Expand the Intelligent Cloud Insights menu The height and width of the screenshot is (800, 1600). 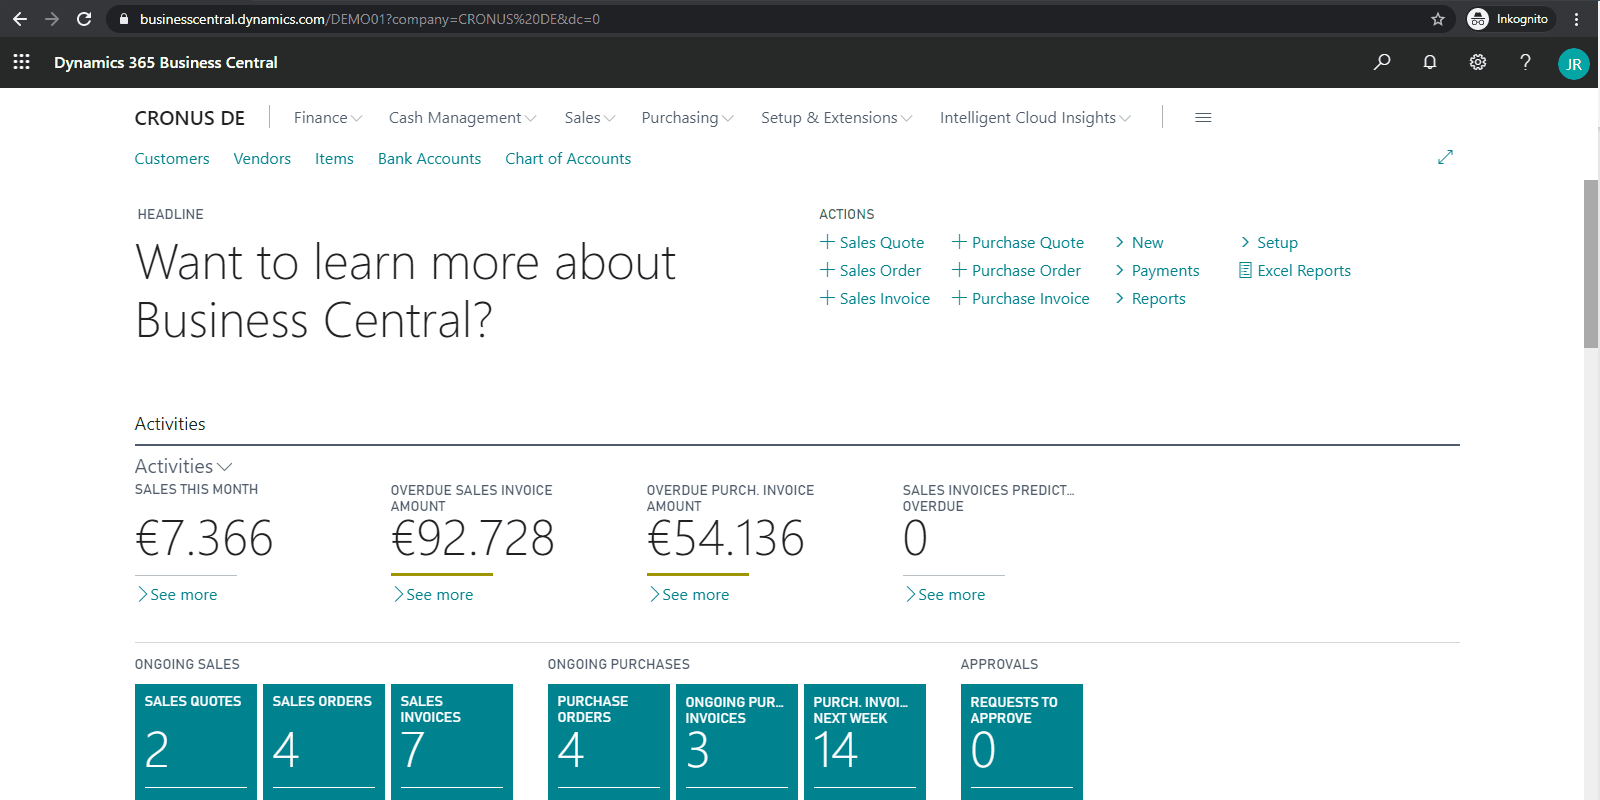pyautogui.click(x=1036, y=118)
